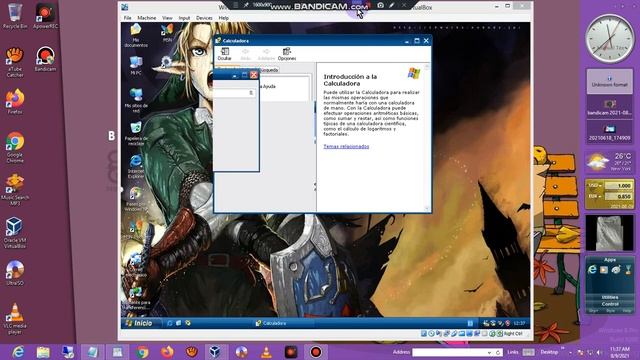Open bandicam 2021-08 thumbnail in sidebar
This screenshot has width=640, height=360.
pos(609,107)
